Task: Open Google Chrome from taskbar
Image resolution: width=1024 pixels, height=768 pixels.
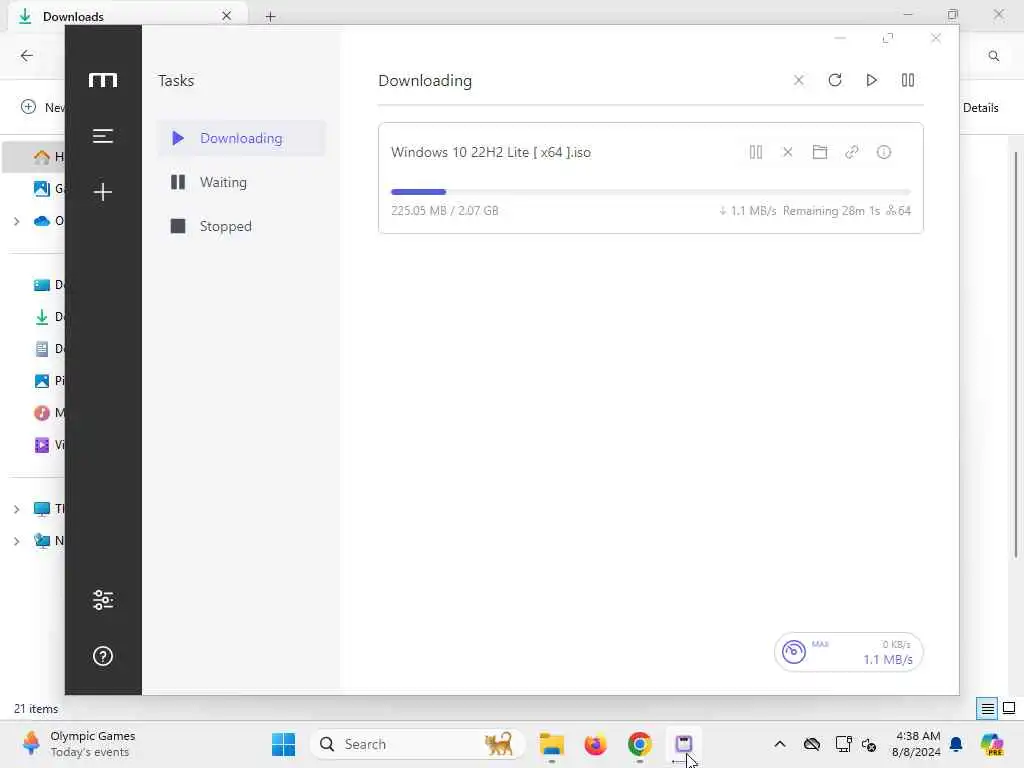Action: tap(639, 744)
